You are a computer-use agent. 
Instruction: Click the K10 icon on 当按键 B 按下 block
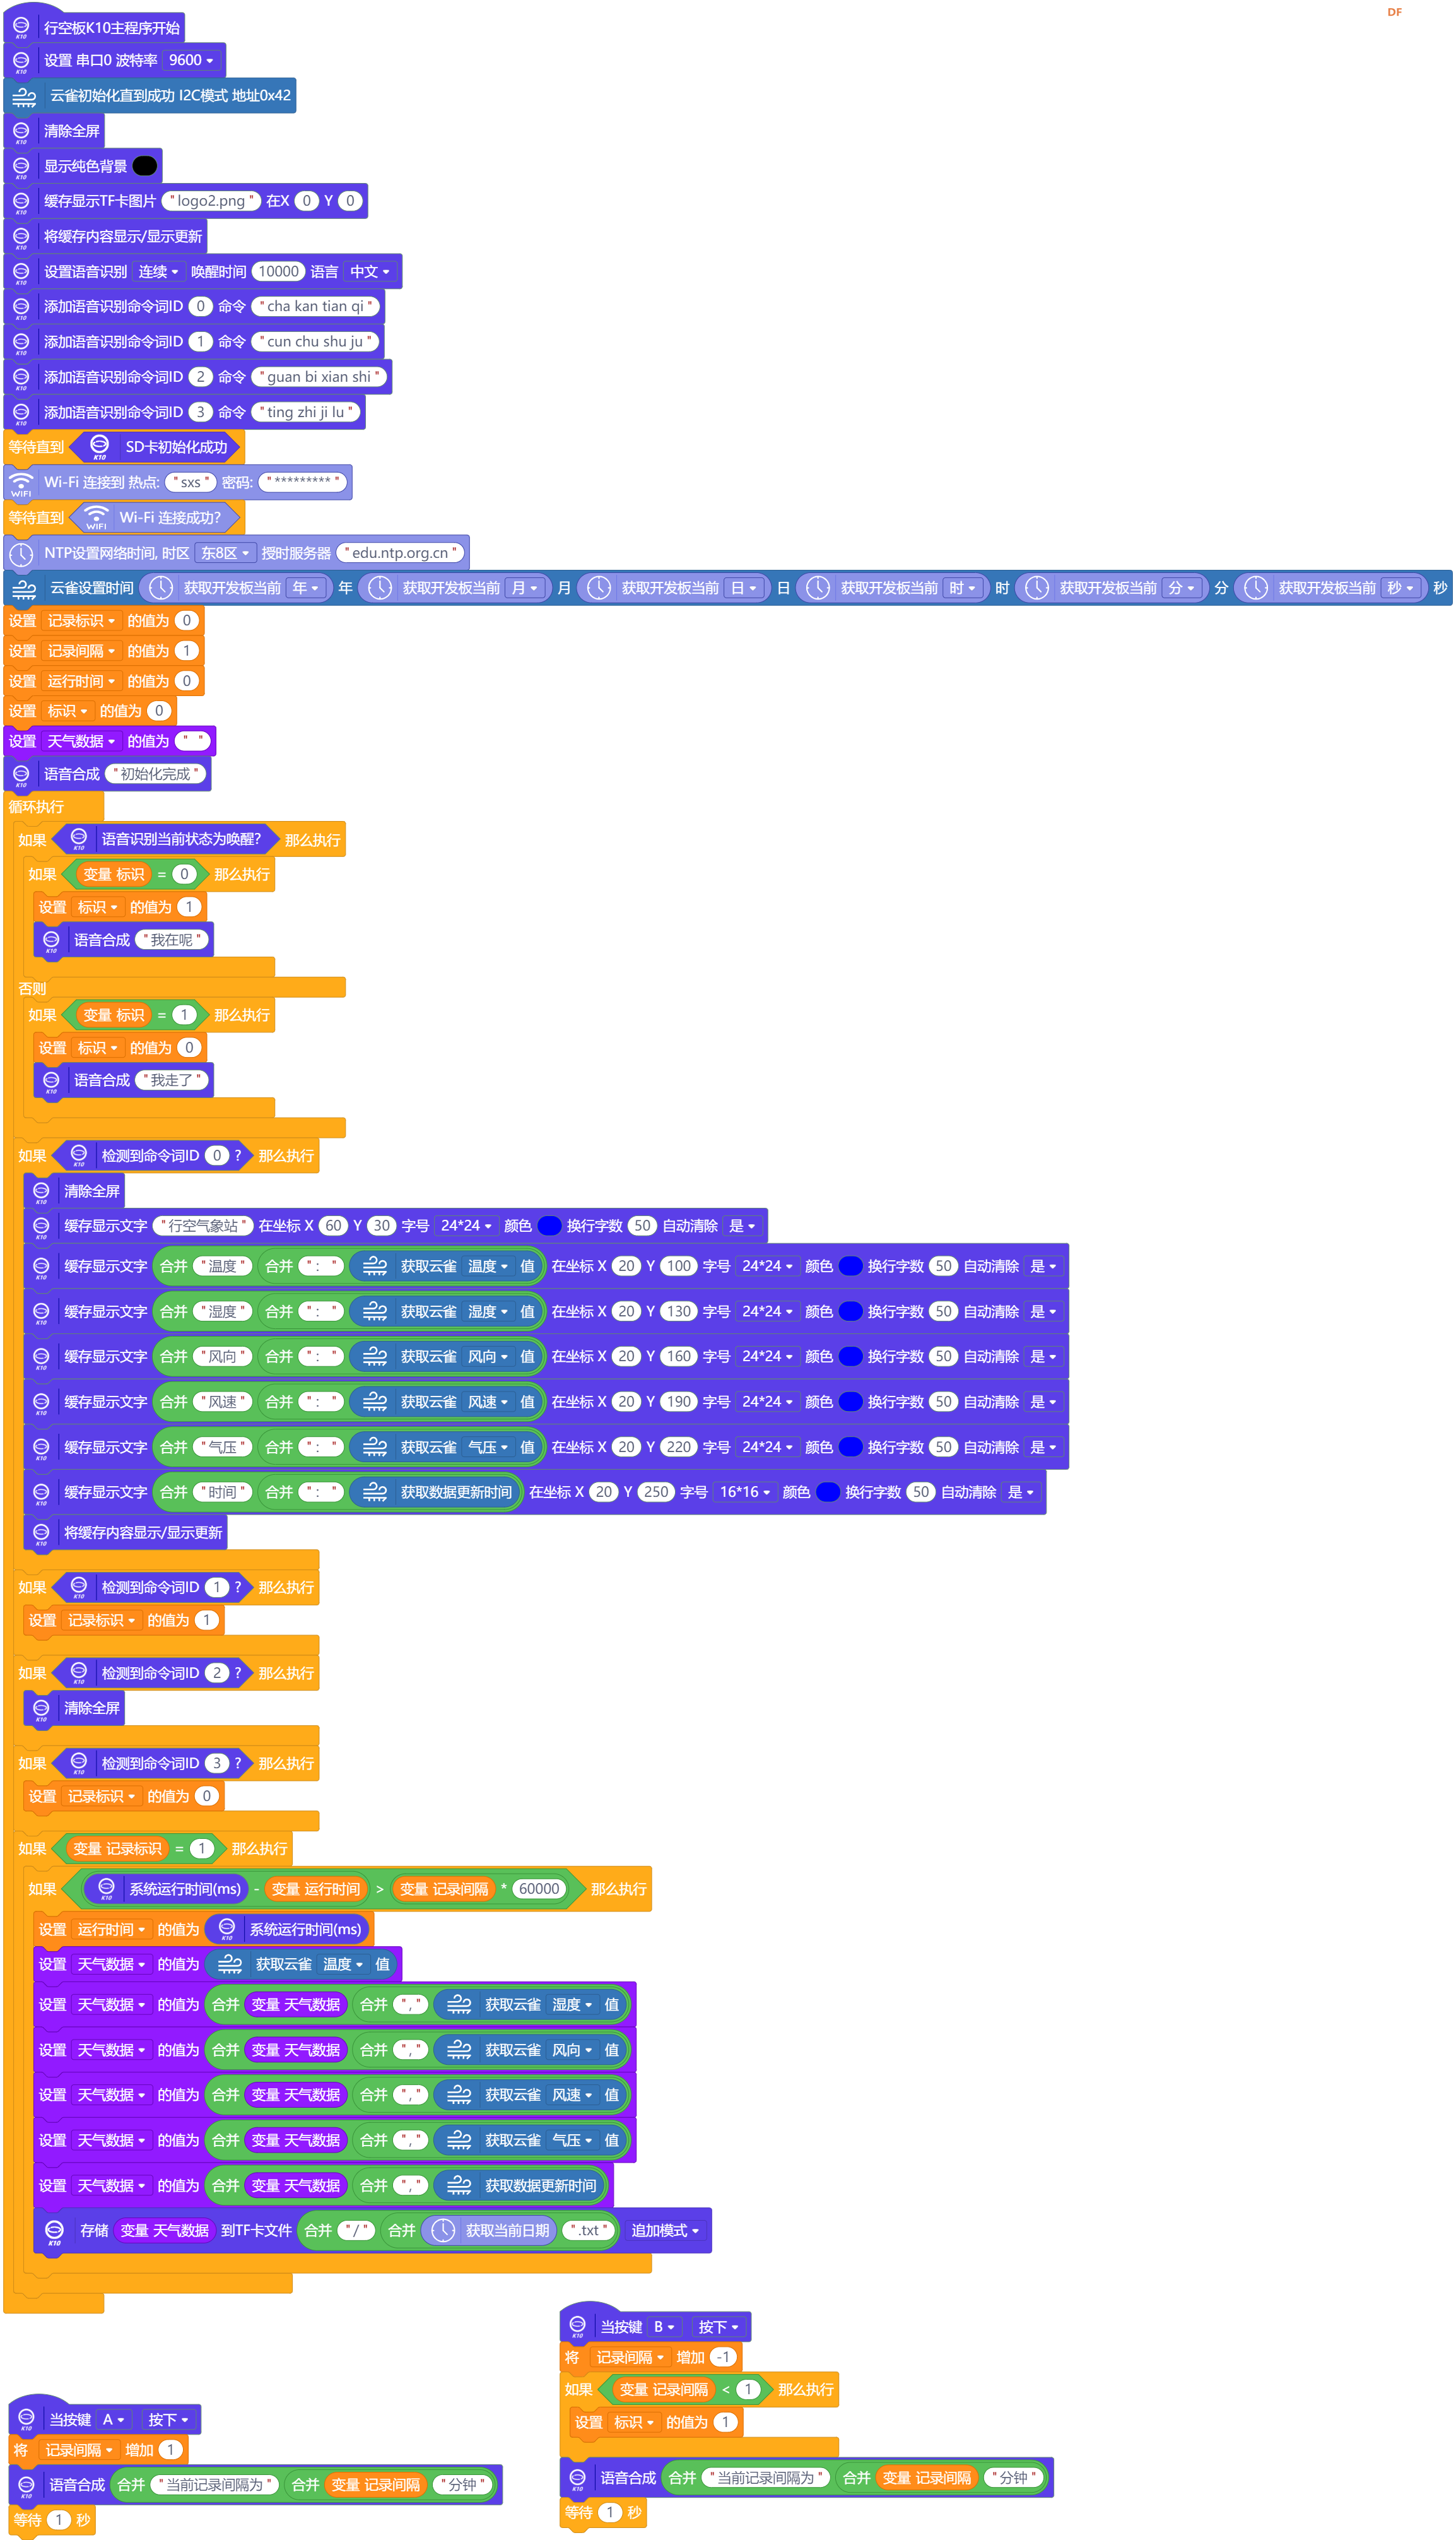(578, 2327)
